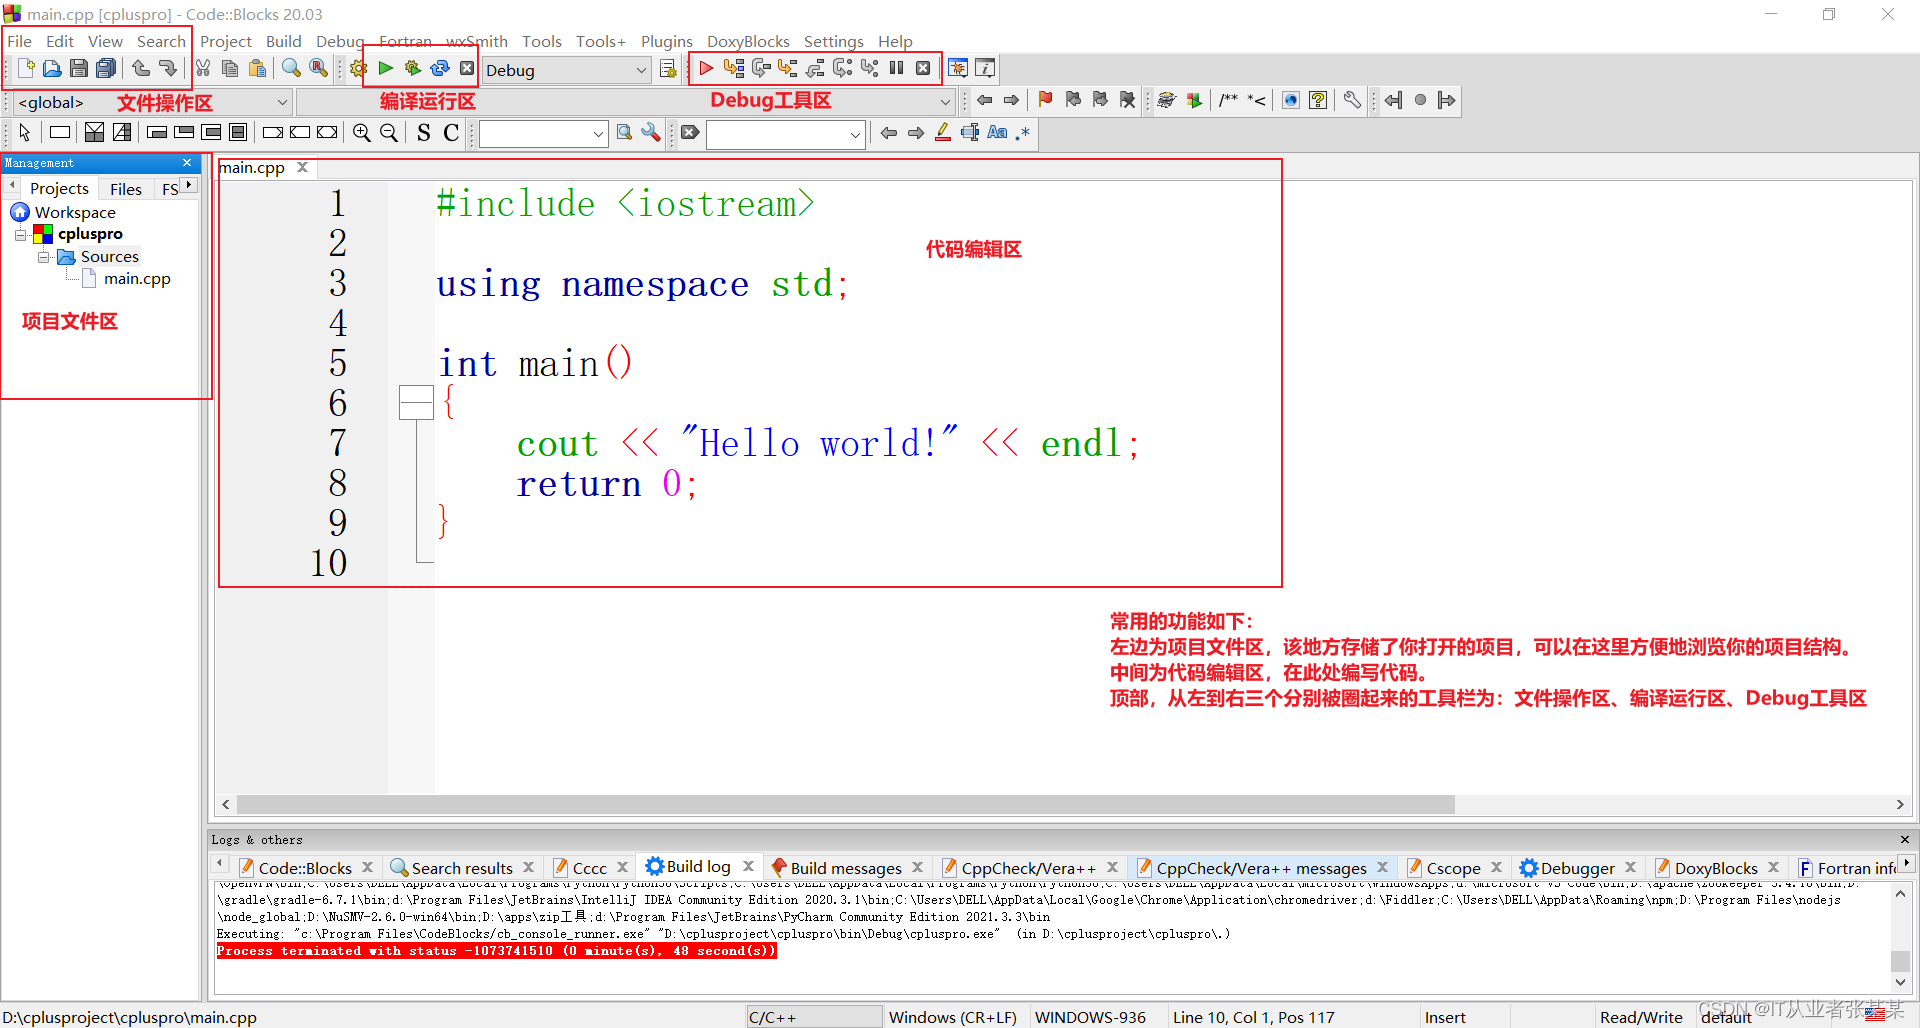Click the Save all files icon
This screenshot has width=1920, height=1028.
[106, 68]
